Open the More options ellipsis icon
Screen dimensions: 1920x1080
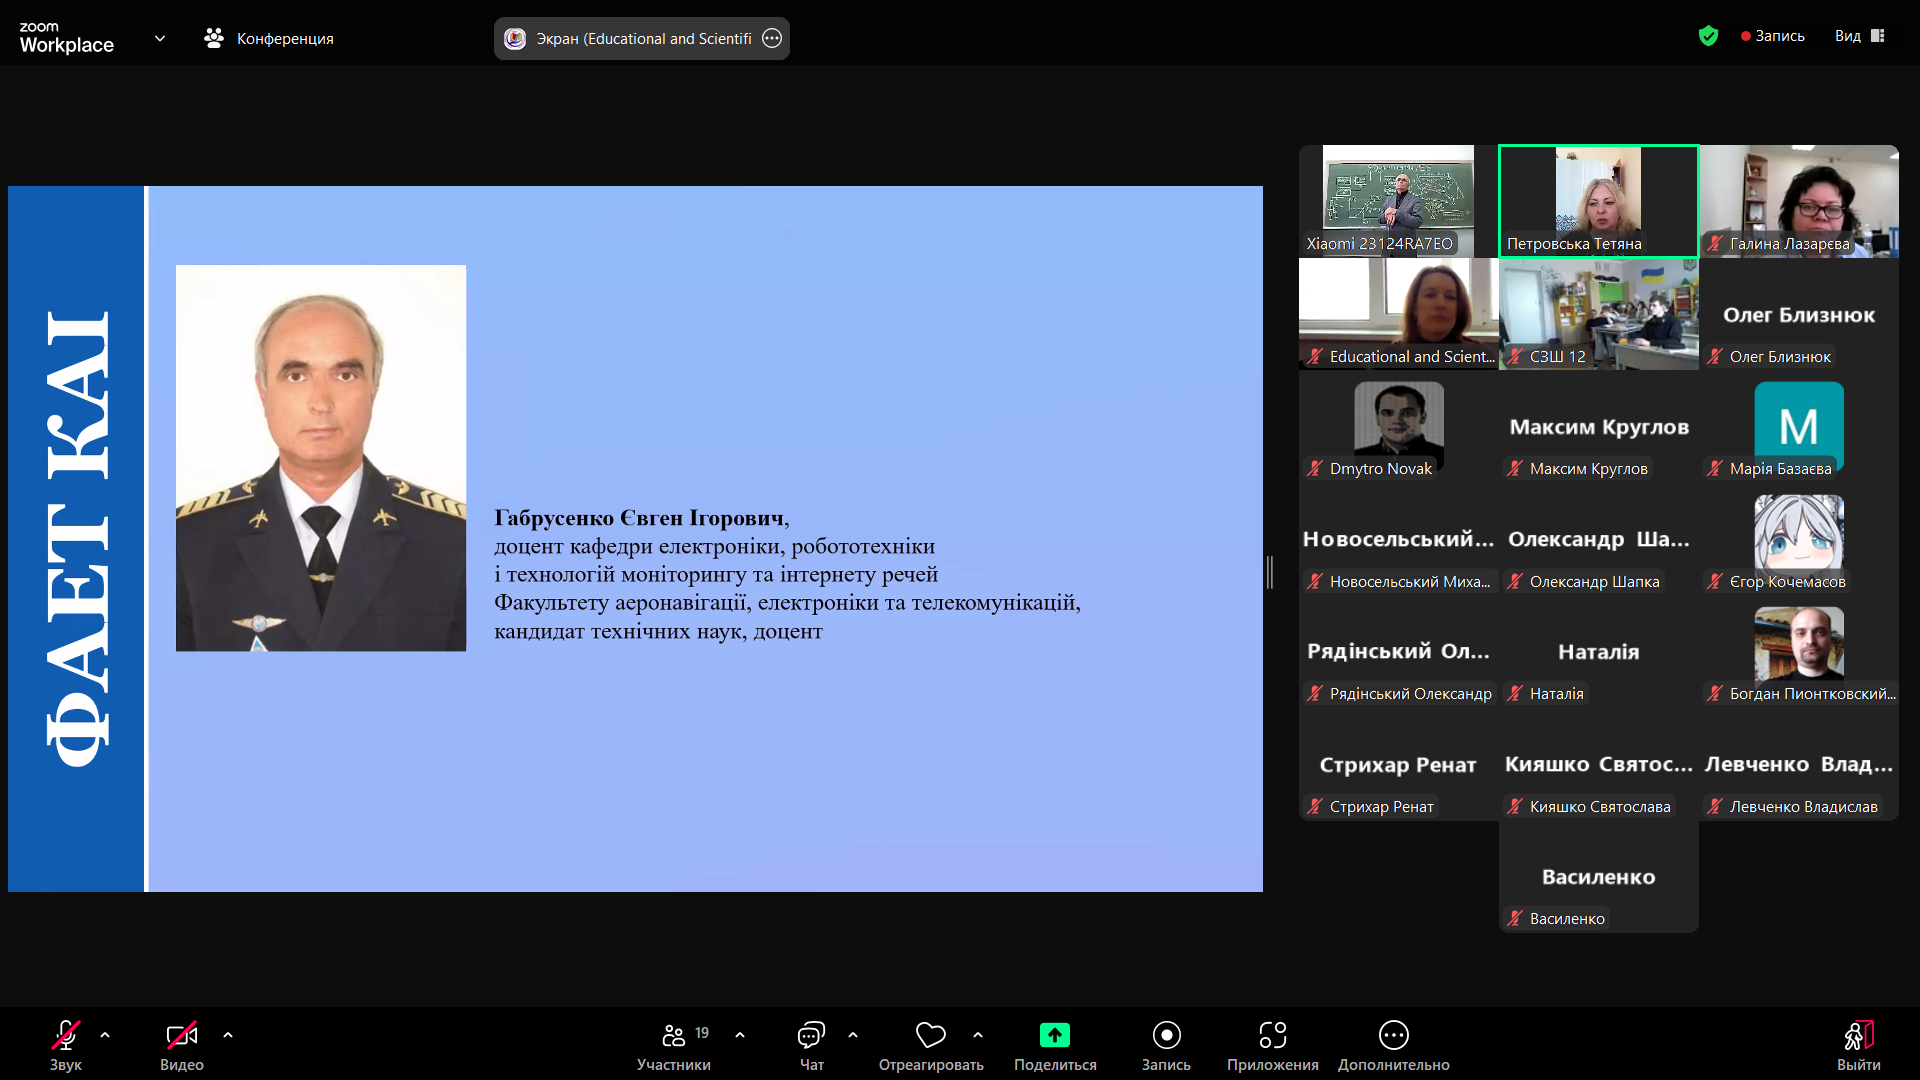(x=1393, y=1035)
